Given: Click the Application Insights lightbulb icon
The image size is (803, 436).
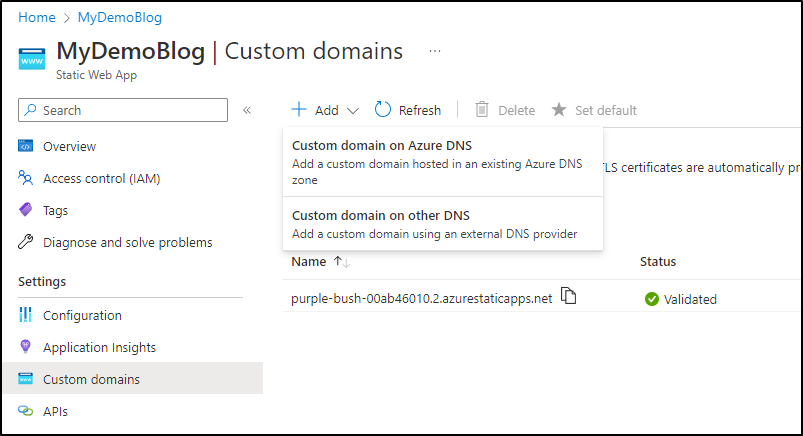Looking at the screenshot, I should tap(25, 346).
